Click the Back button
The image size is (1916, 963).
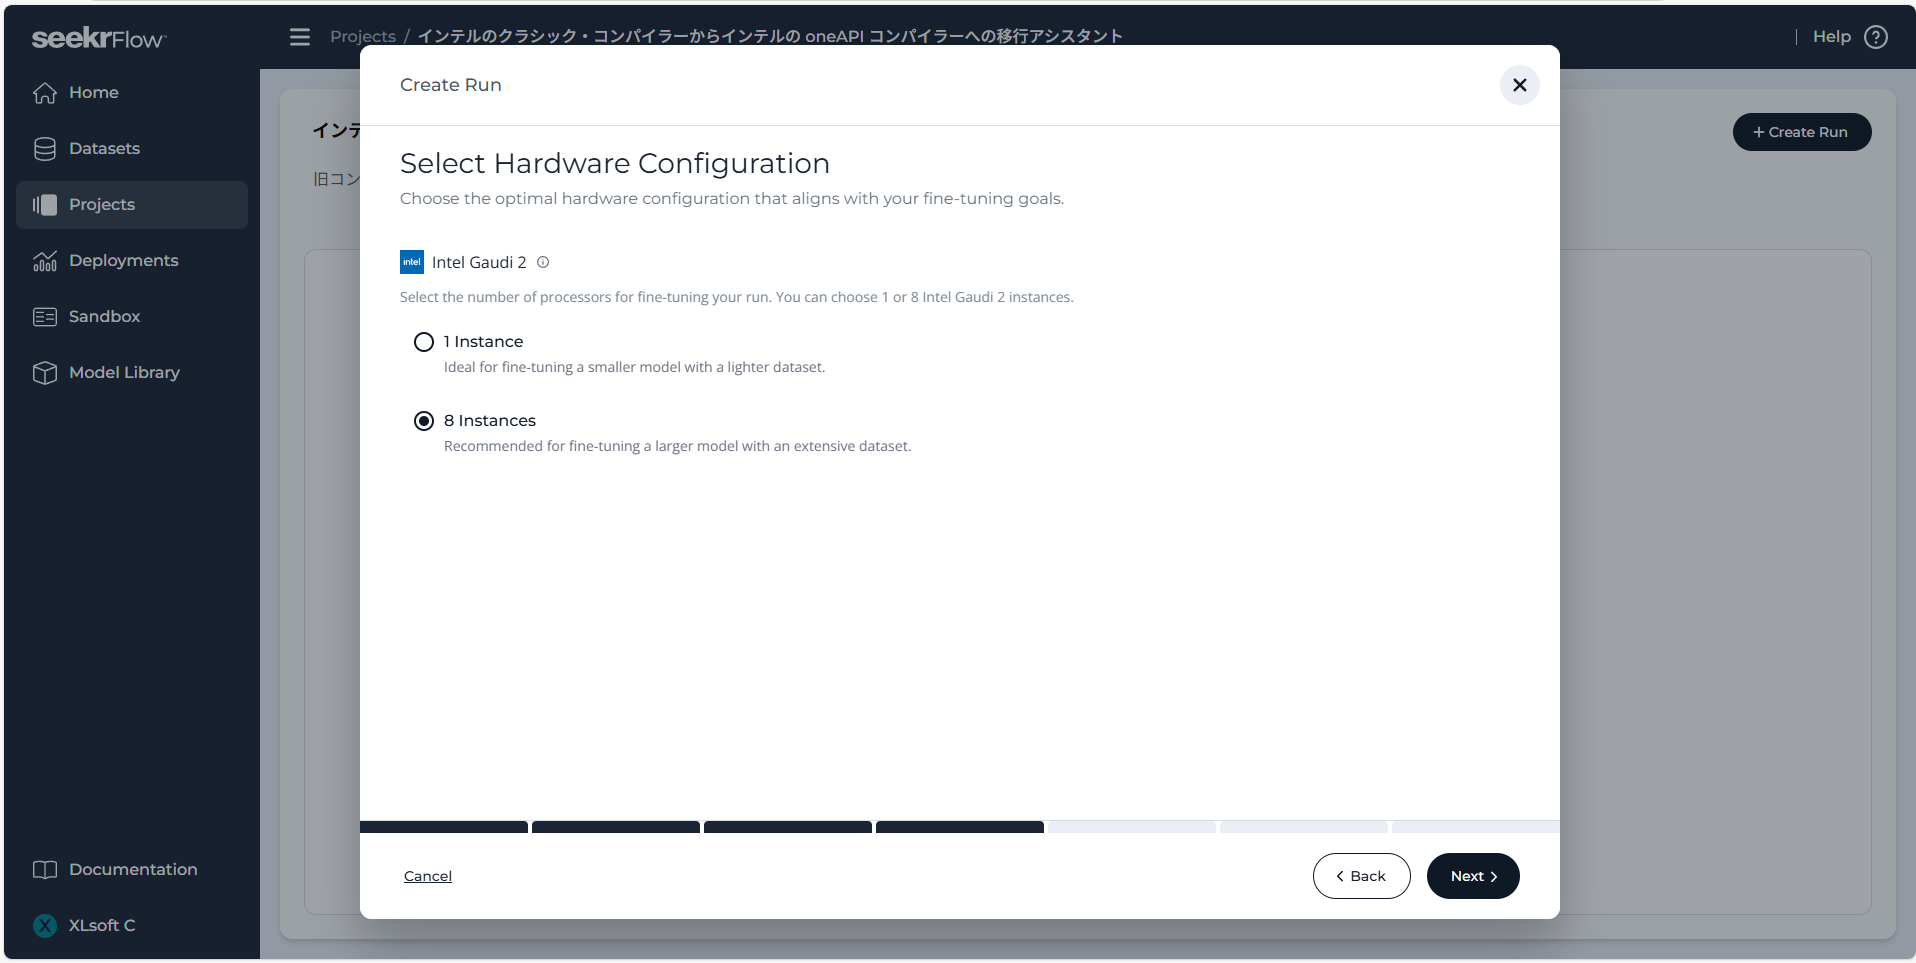(1361, 876)
